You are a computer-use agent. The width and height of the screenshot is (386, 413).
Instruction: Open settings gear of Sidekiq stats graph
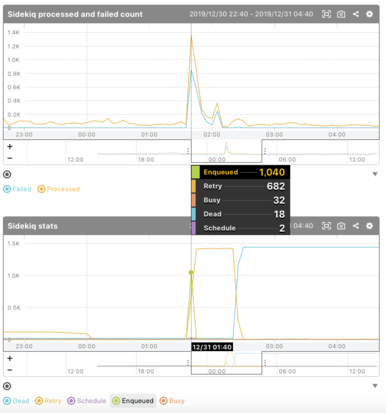[369, 226]
